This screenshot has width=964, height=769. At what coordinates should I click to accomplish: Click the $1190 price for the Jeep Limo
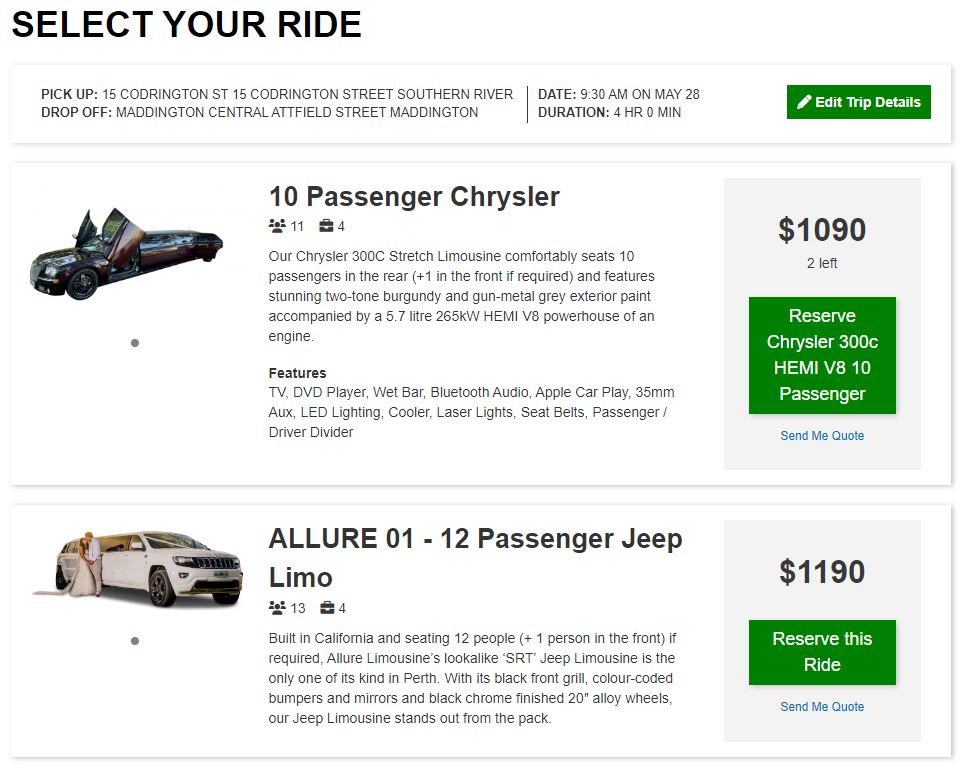coord(822,572)
